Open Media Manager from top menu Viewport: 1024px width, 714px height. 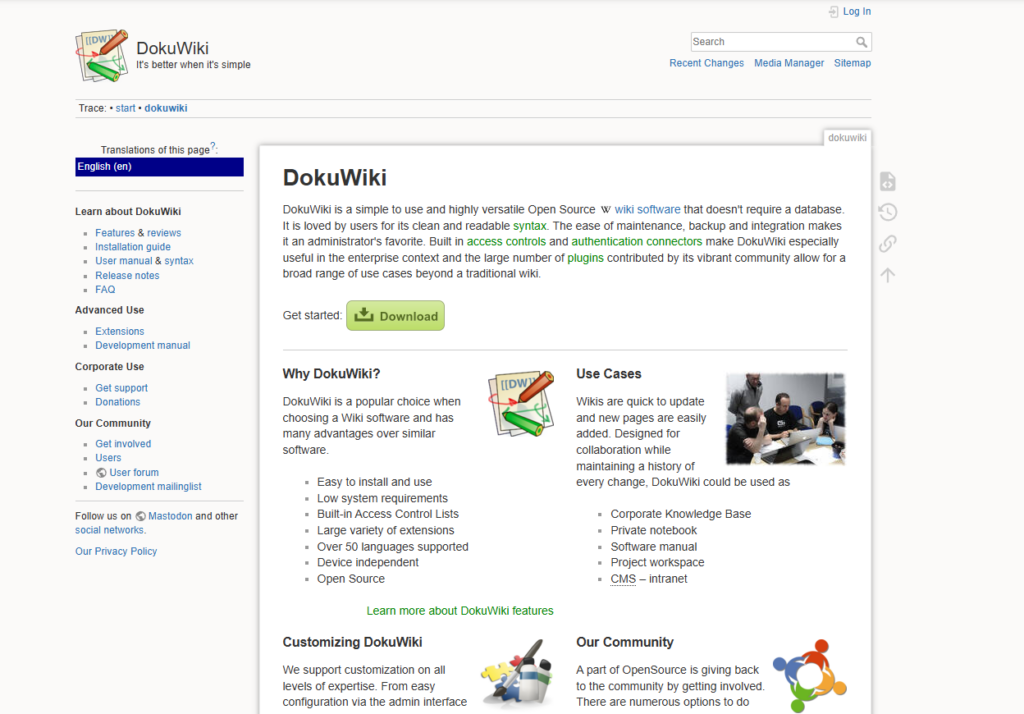coord(789,63)
